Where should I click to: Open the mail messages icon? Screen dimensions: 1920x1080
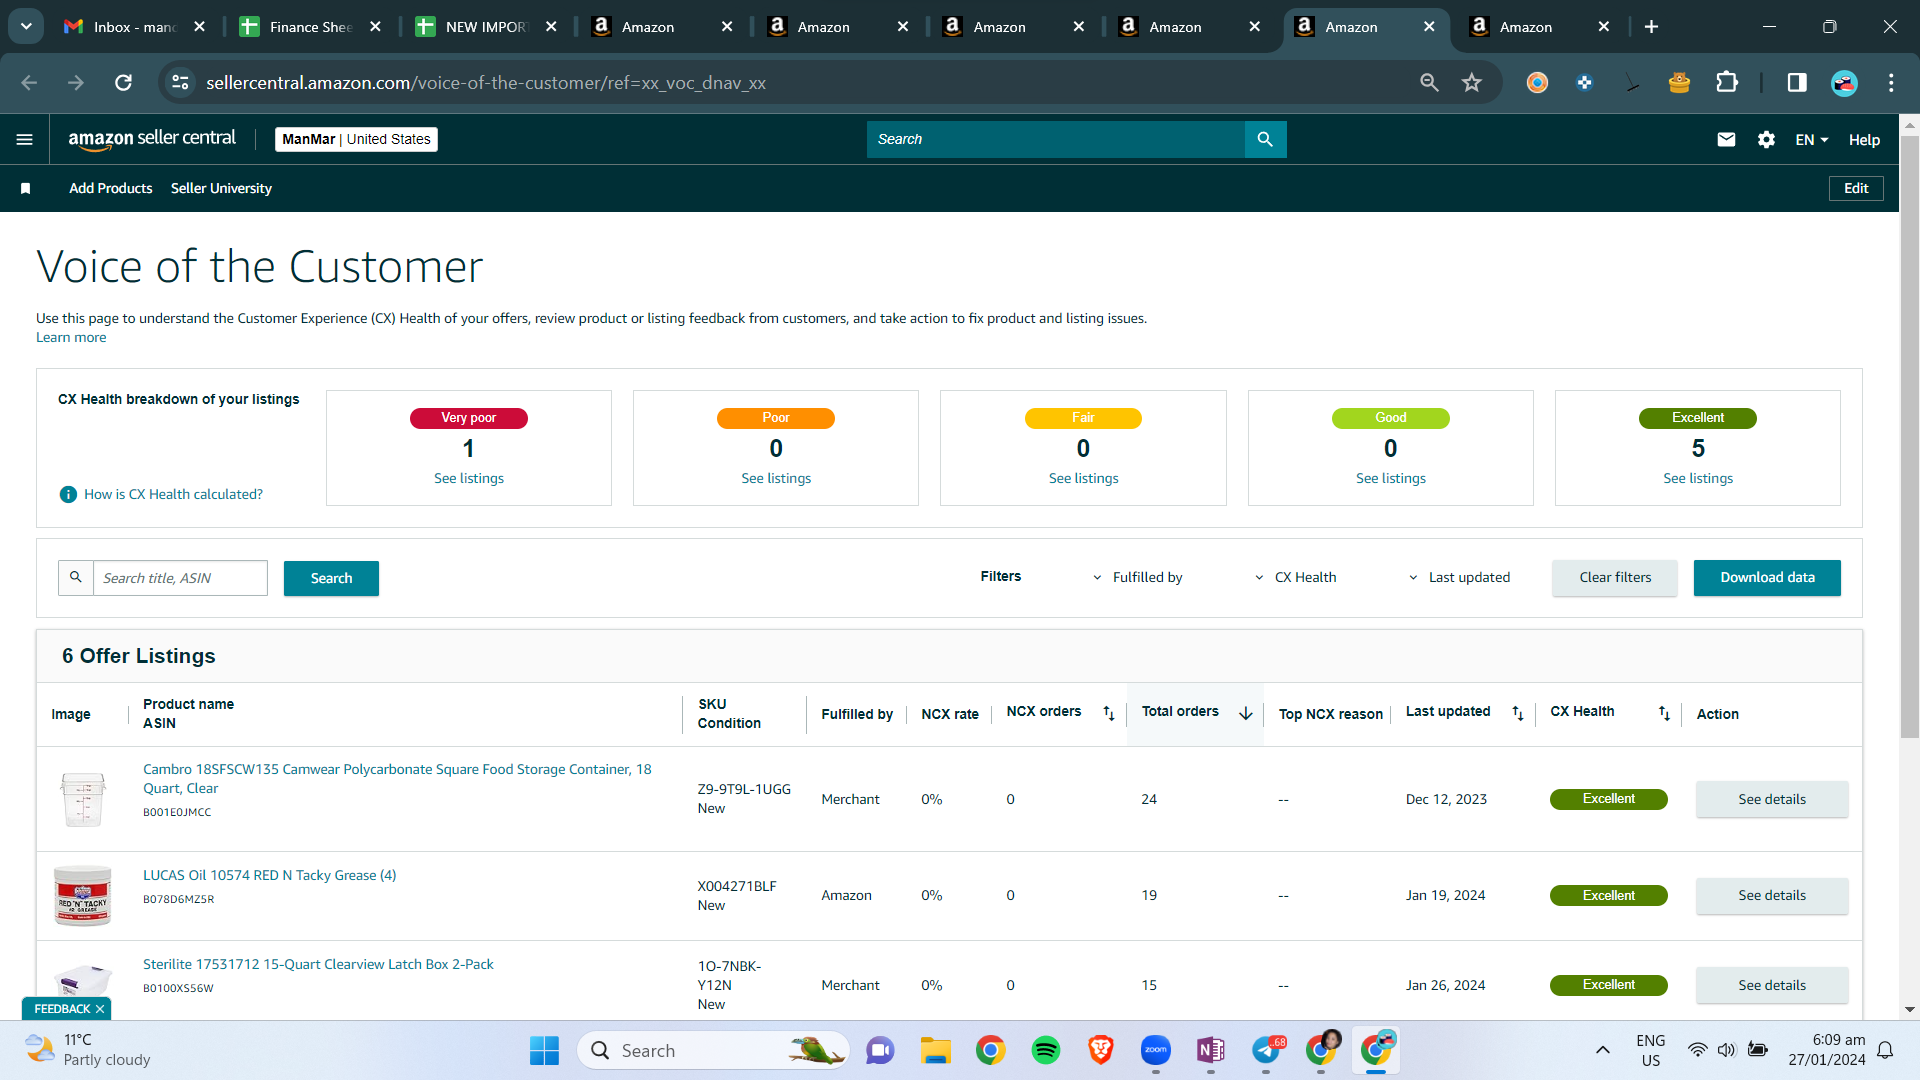coord(1726,140)
